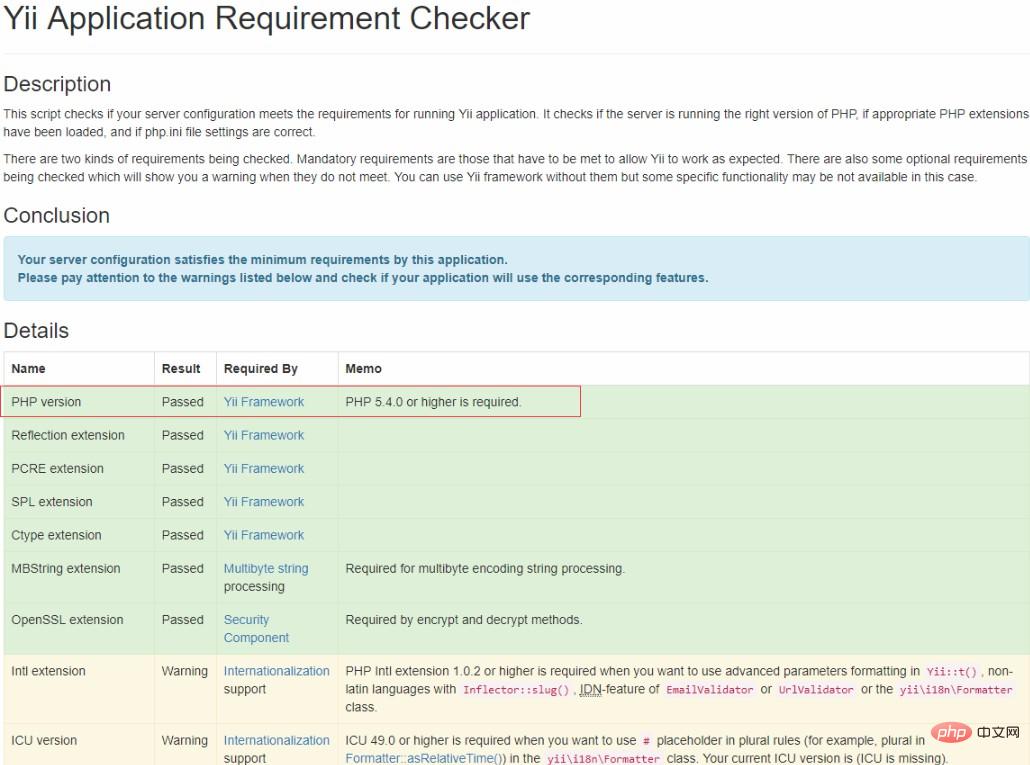Open Internationalization link in ICU version row

[x=276, y=740]
